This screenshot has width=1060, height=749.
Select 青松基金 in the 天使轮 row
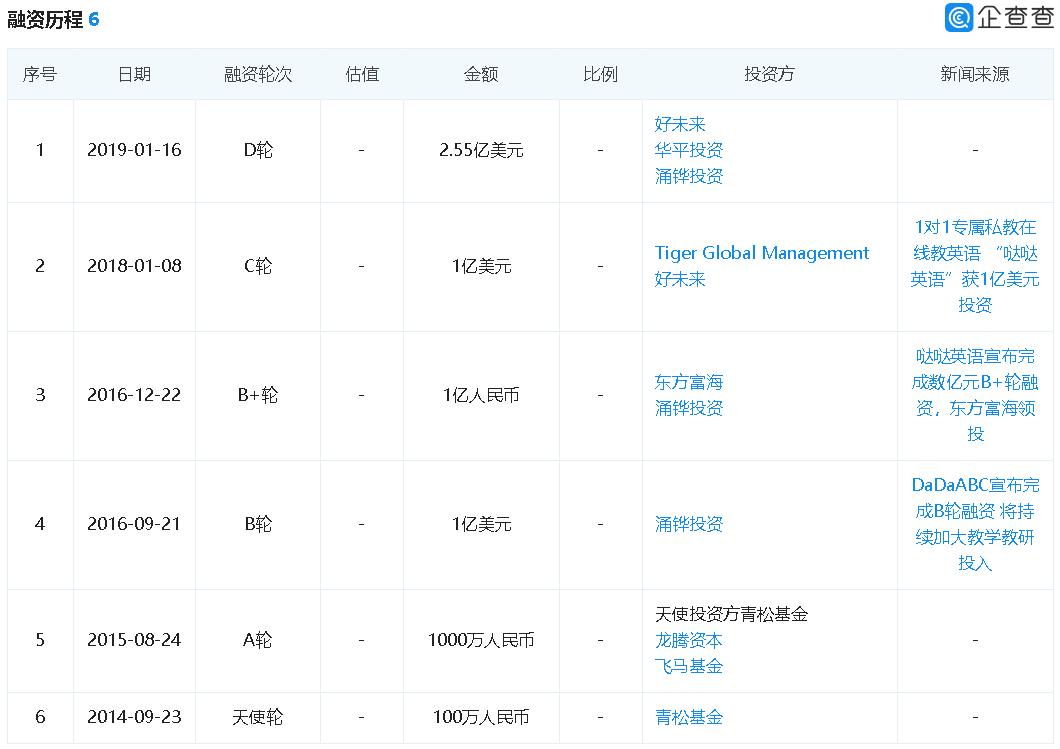click(x=687, y=717)
